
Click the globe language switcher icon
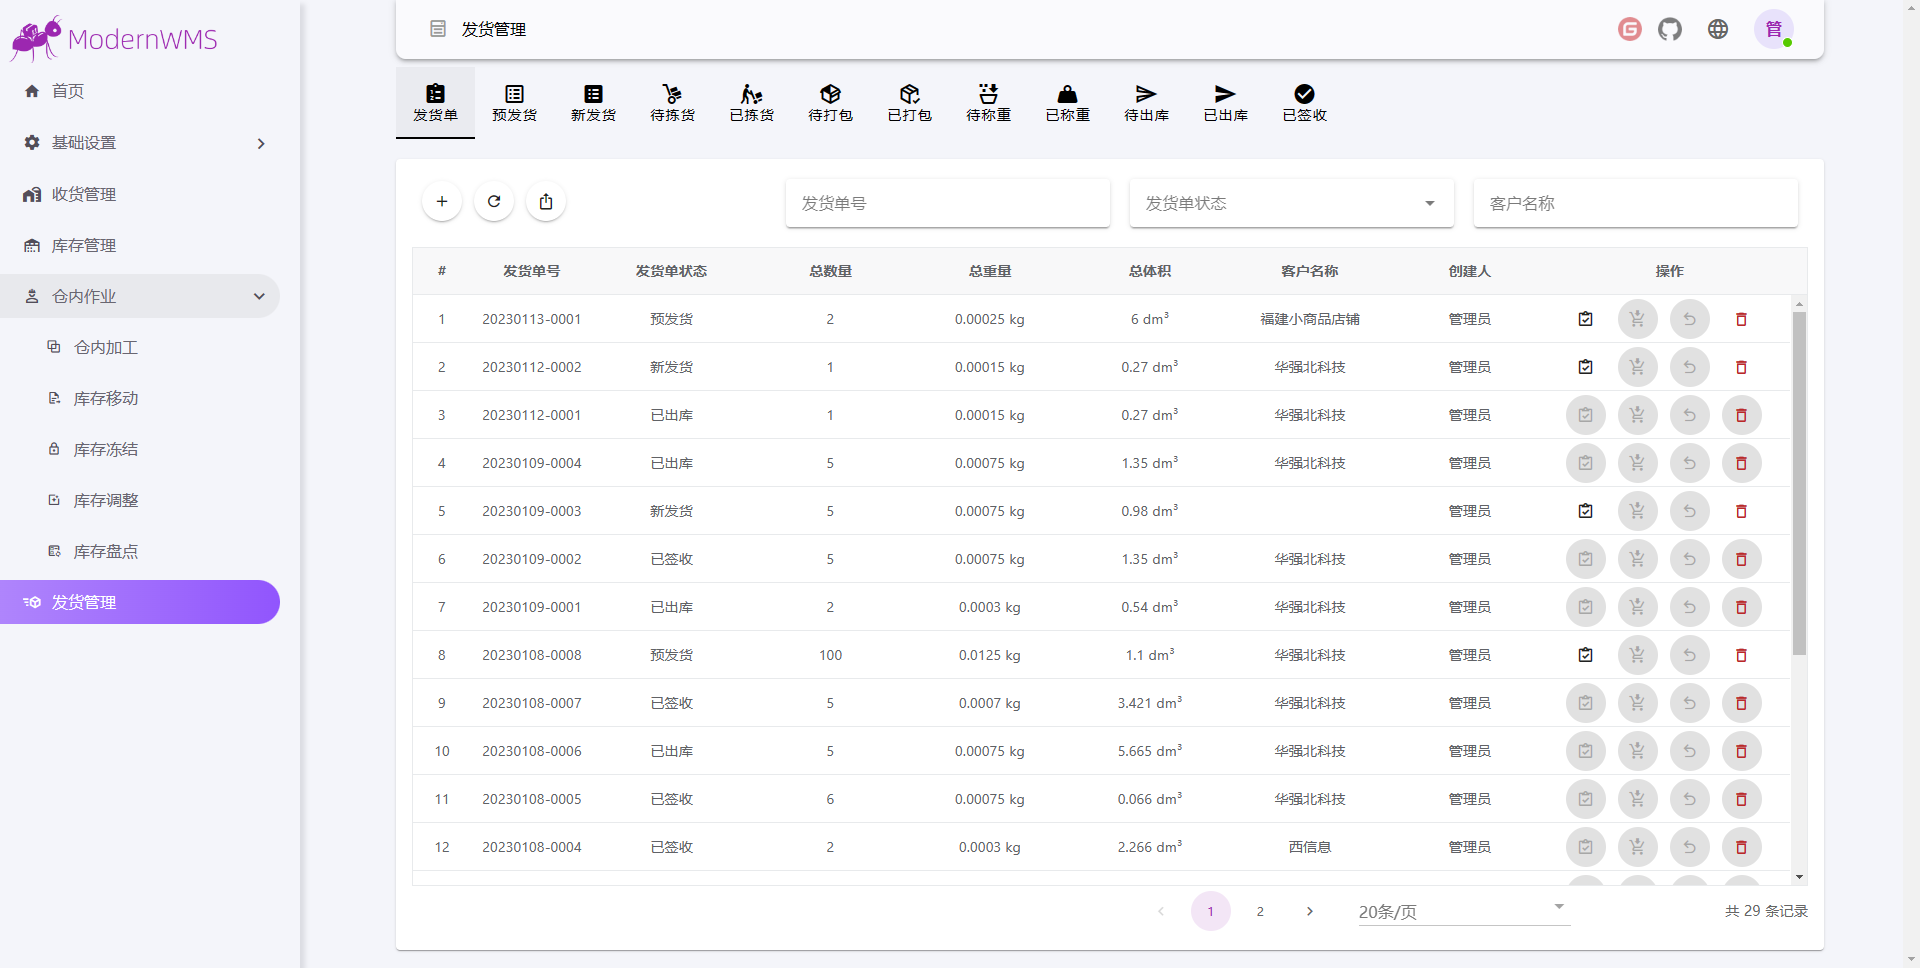[x=1718, y=29]
